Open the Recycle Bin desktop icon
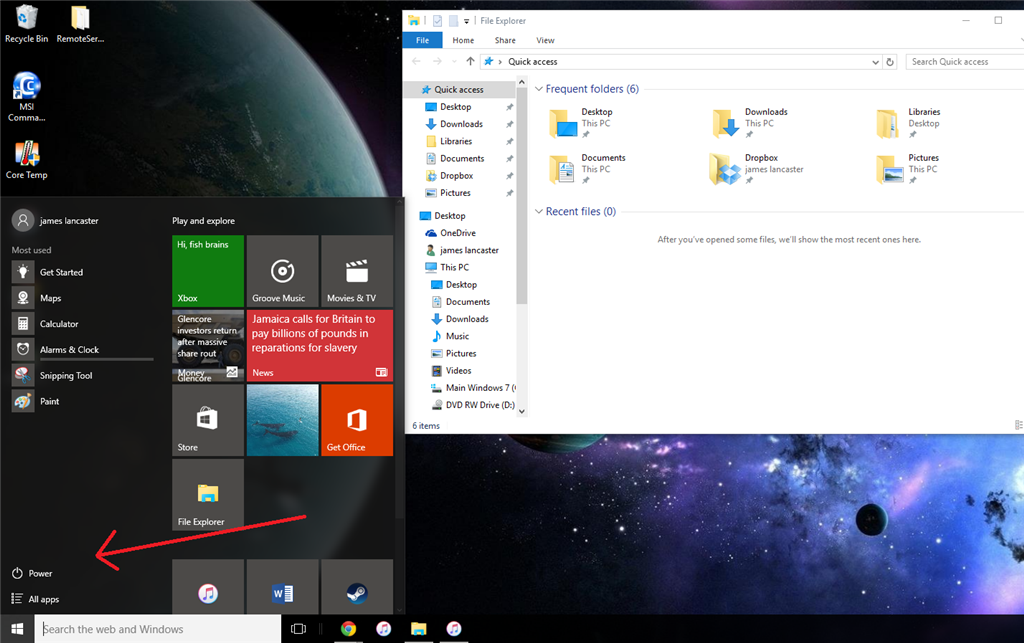1024x643 pixels. coord(26,24)
